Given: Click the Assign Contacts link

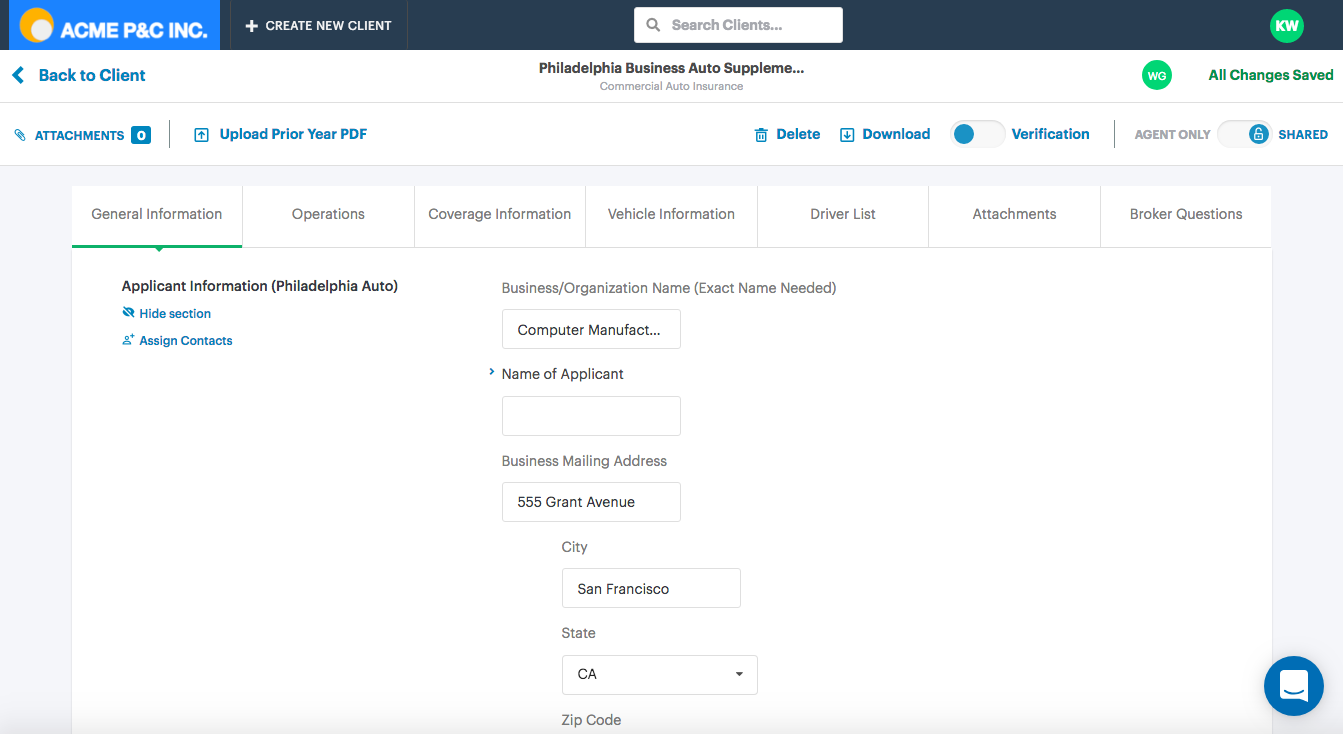Looking at the screenshot, I should coord(185,341).
